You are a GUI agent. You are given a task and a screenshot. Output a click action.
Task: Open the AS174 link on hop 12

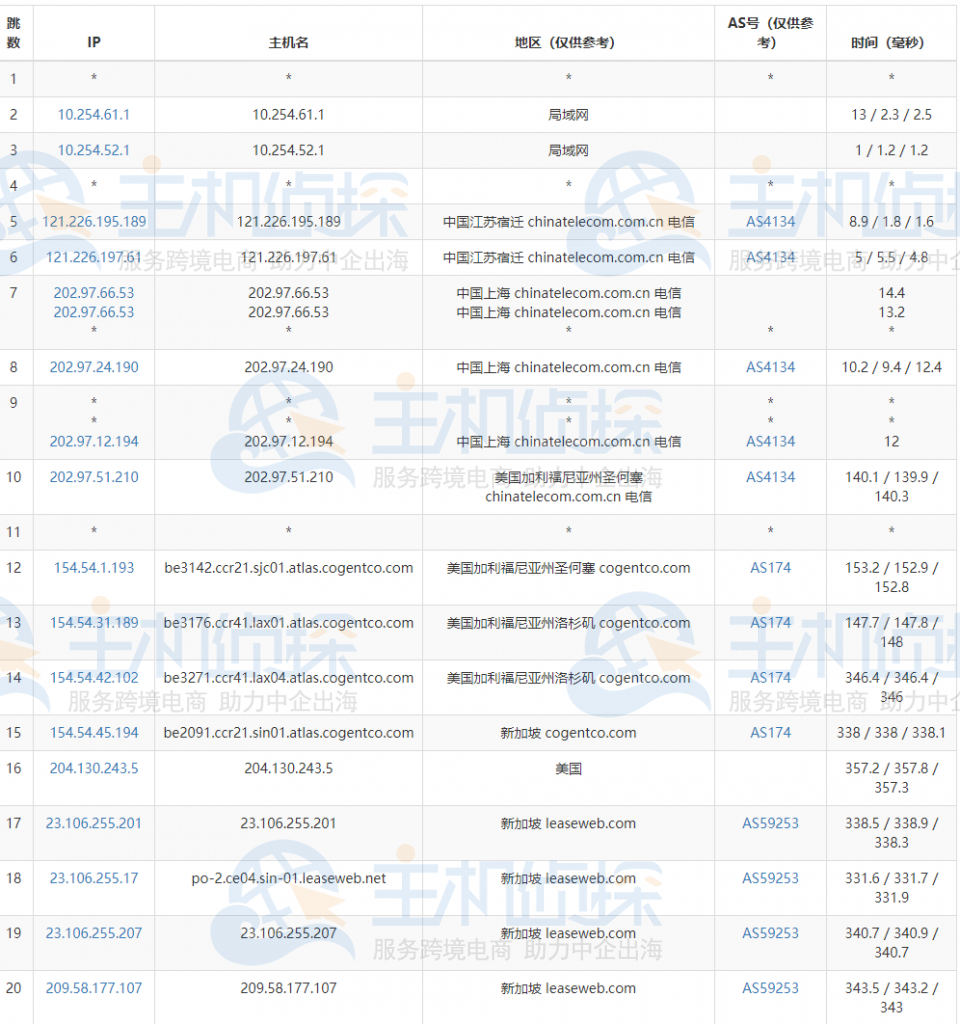click(770, 567)
